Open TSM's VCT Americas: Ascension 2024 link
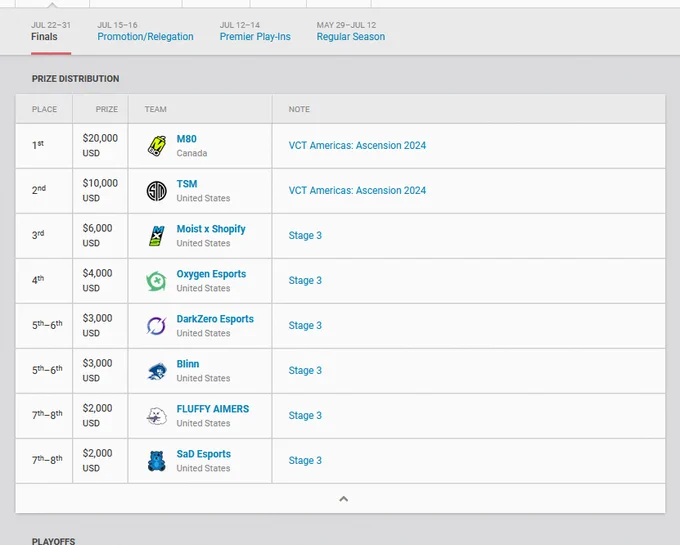Image resolution: width=680 pixels, height=545 pixels. (x=357, y=191)
